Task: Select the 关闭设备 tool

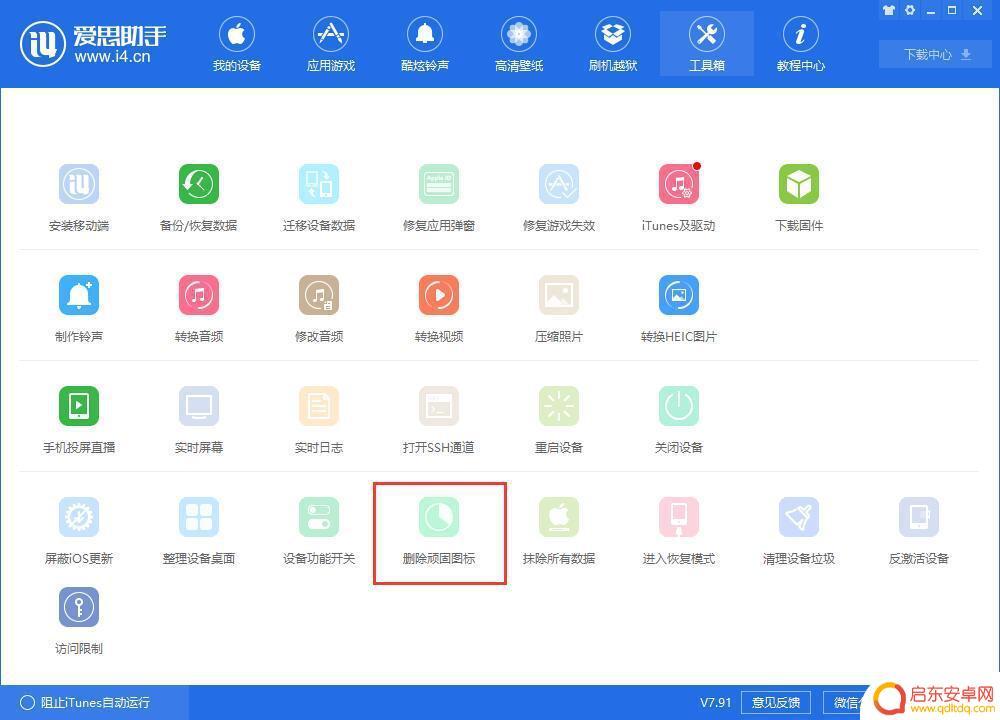Action: point(679,420)
